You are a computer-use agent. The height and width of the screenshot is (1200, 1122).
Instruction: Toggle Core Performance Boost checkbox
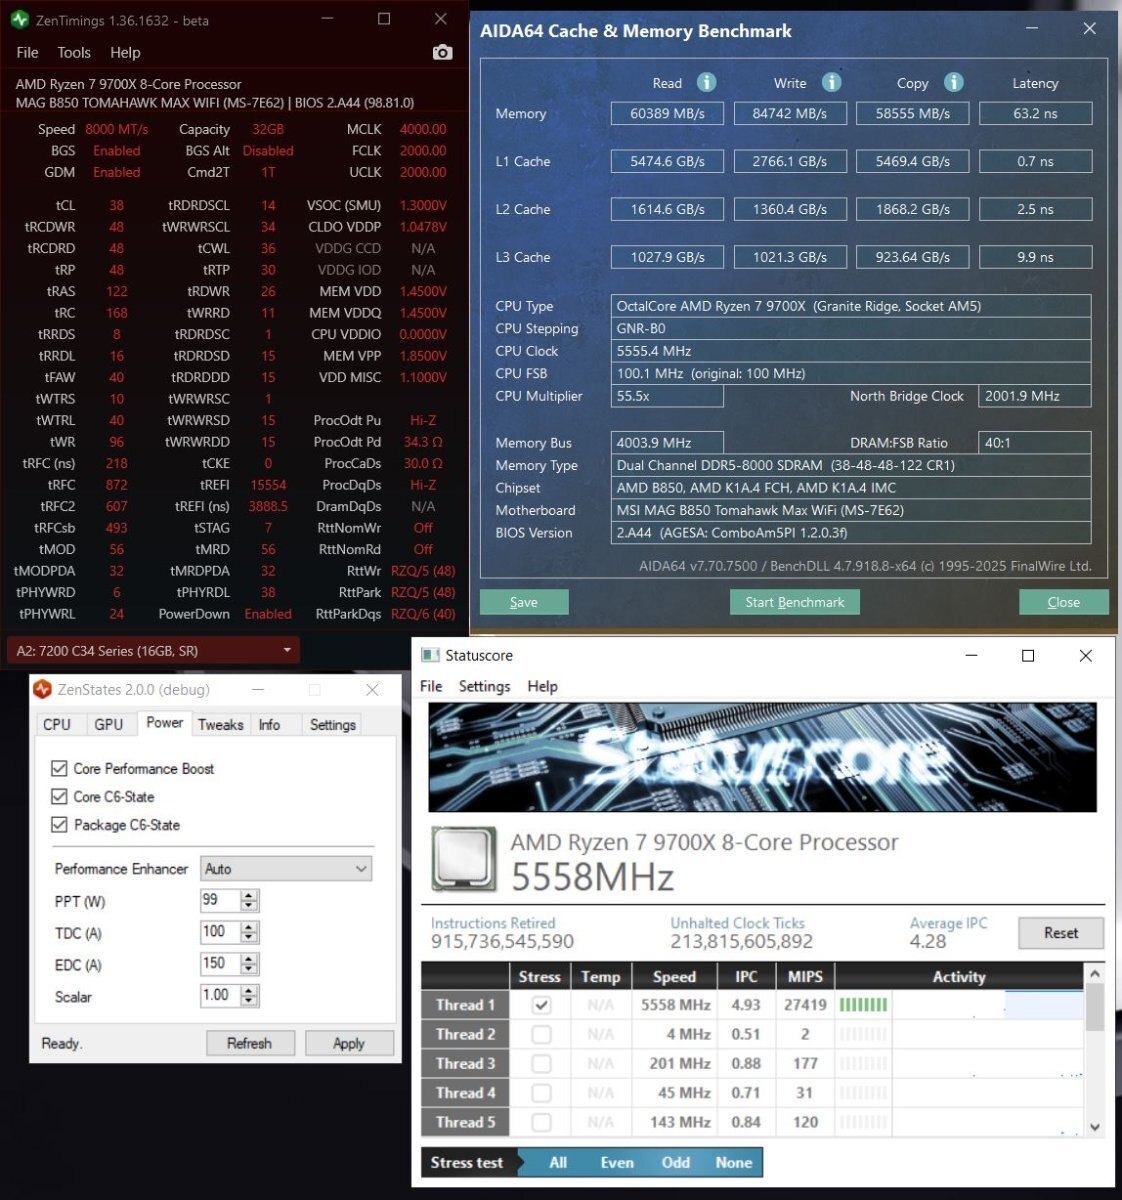[x=59, y=768]
